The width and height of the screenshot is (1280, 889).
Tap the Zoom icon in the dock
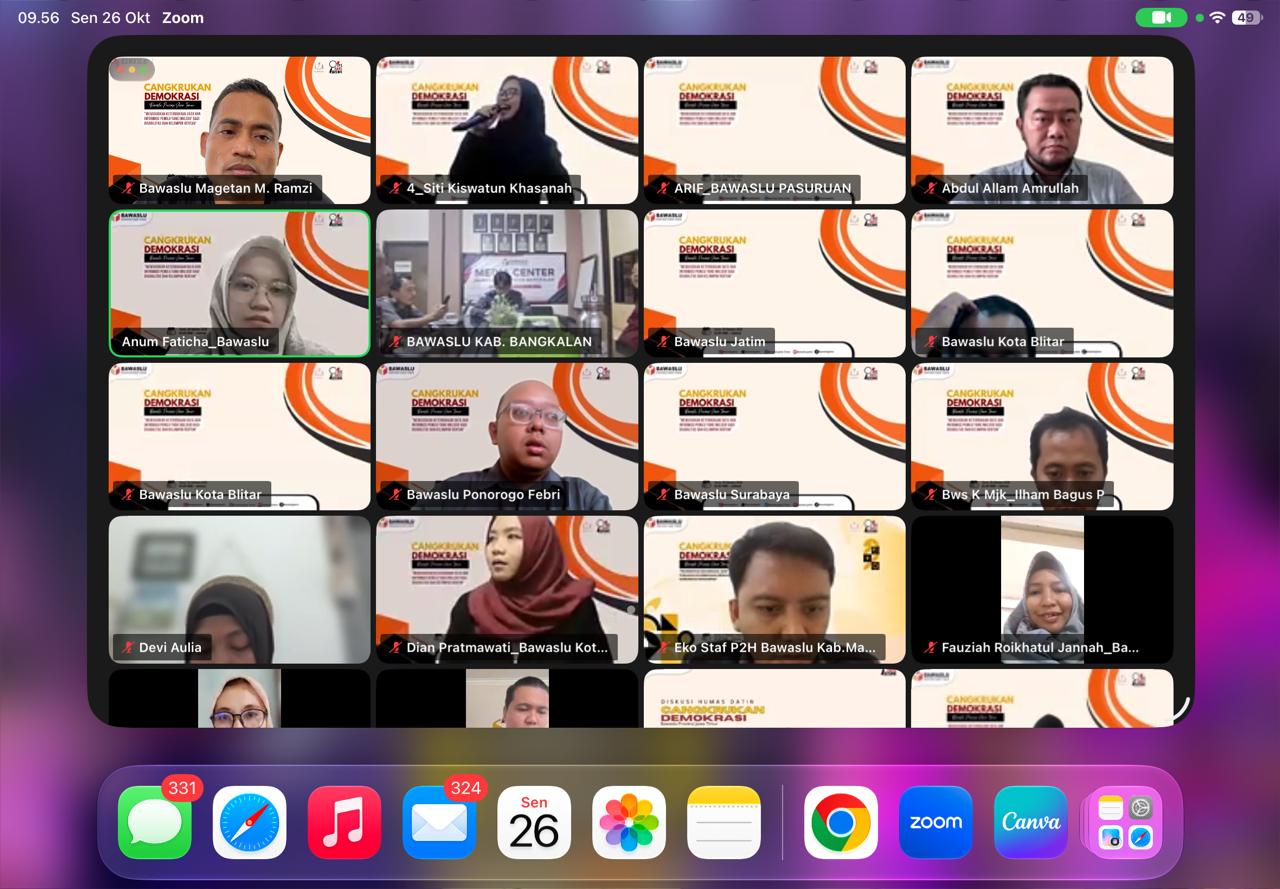[x=936, y=822]
